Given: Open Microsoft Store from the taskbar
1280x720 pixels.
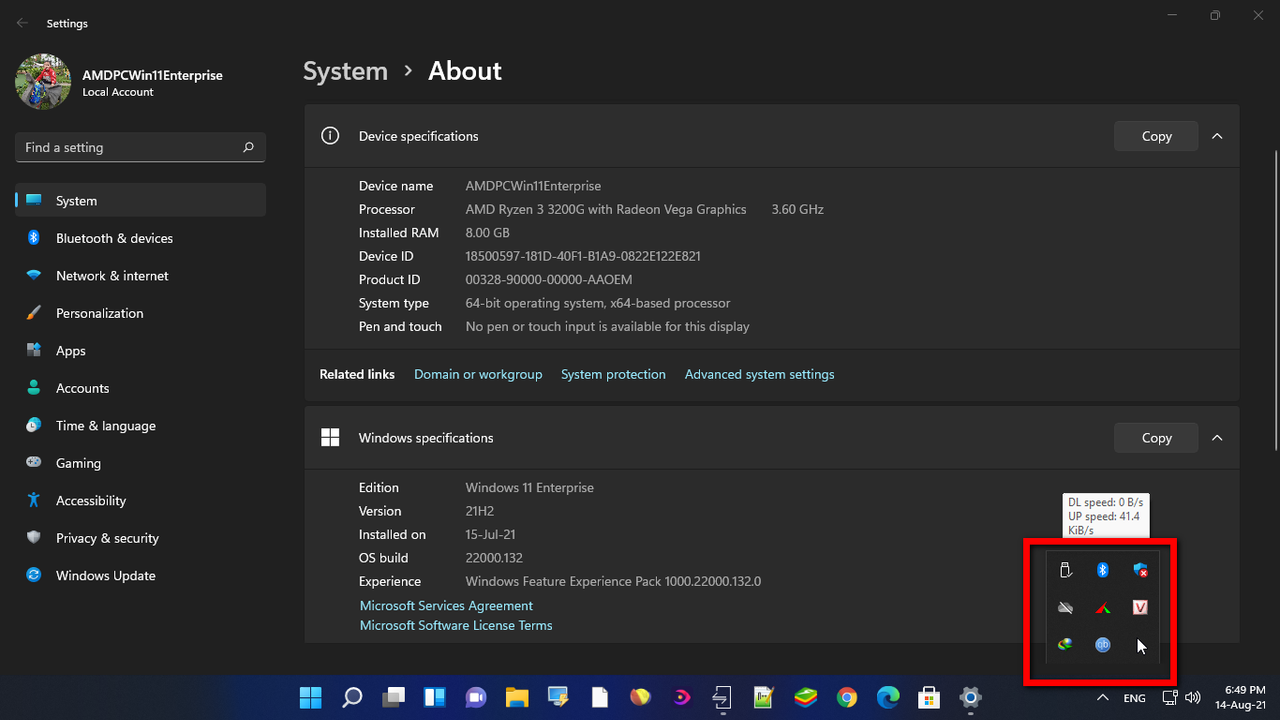Looking at the screenshot, I should (x=929, y=697).
